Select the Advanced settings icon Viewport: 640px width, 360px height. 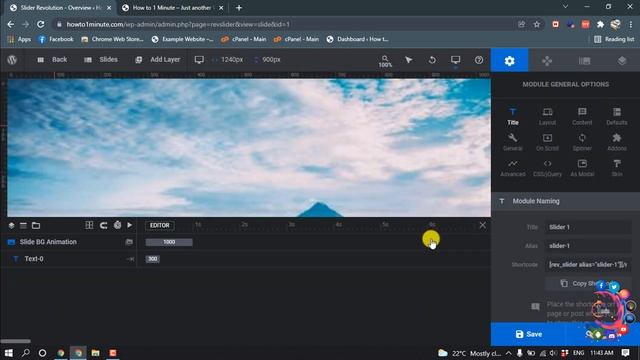[513, 168]
